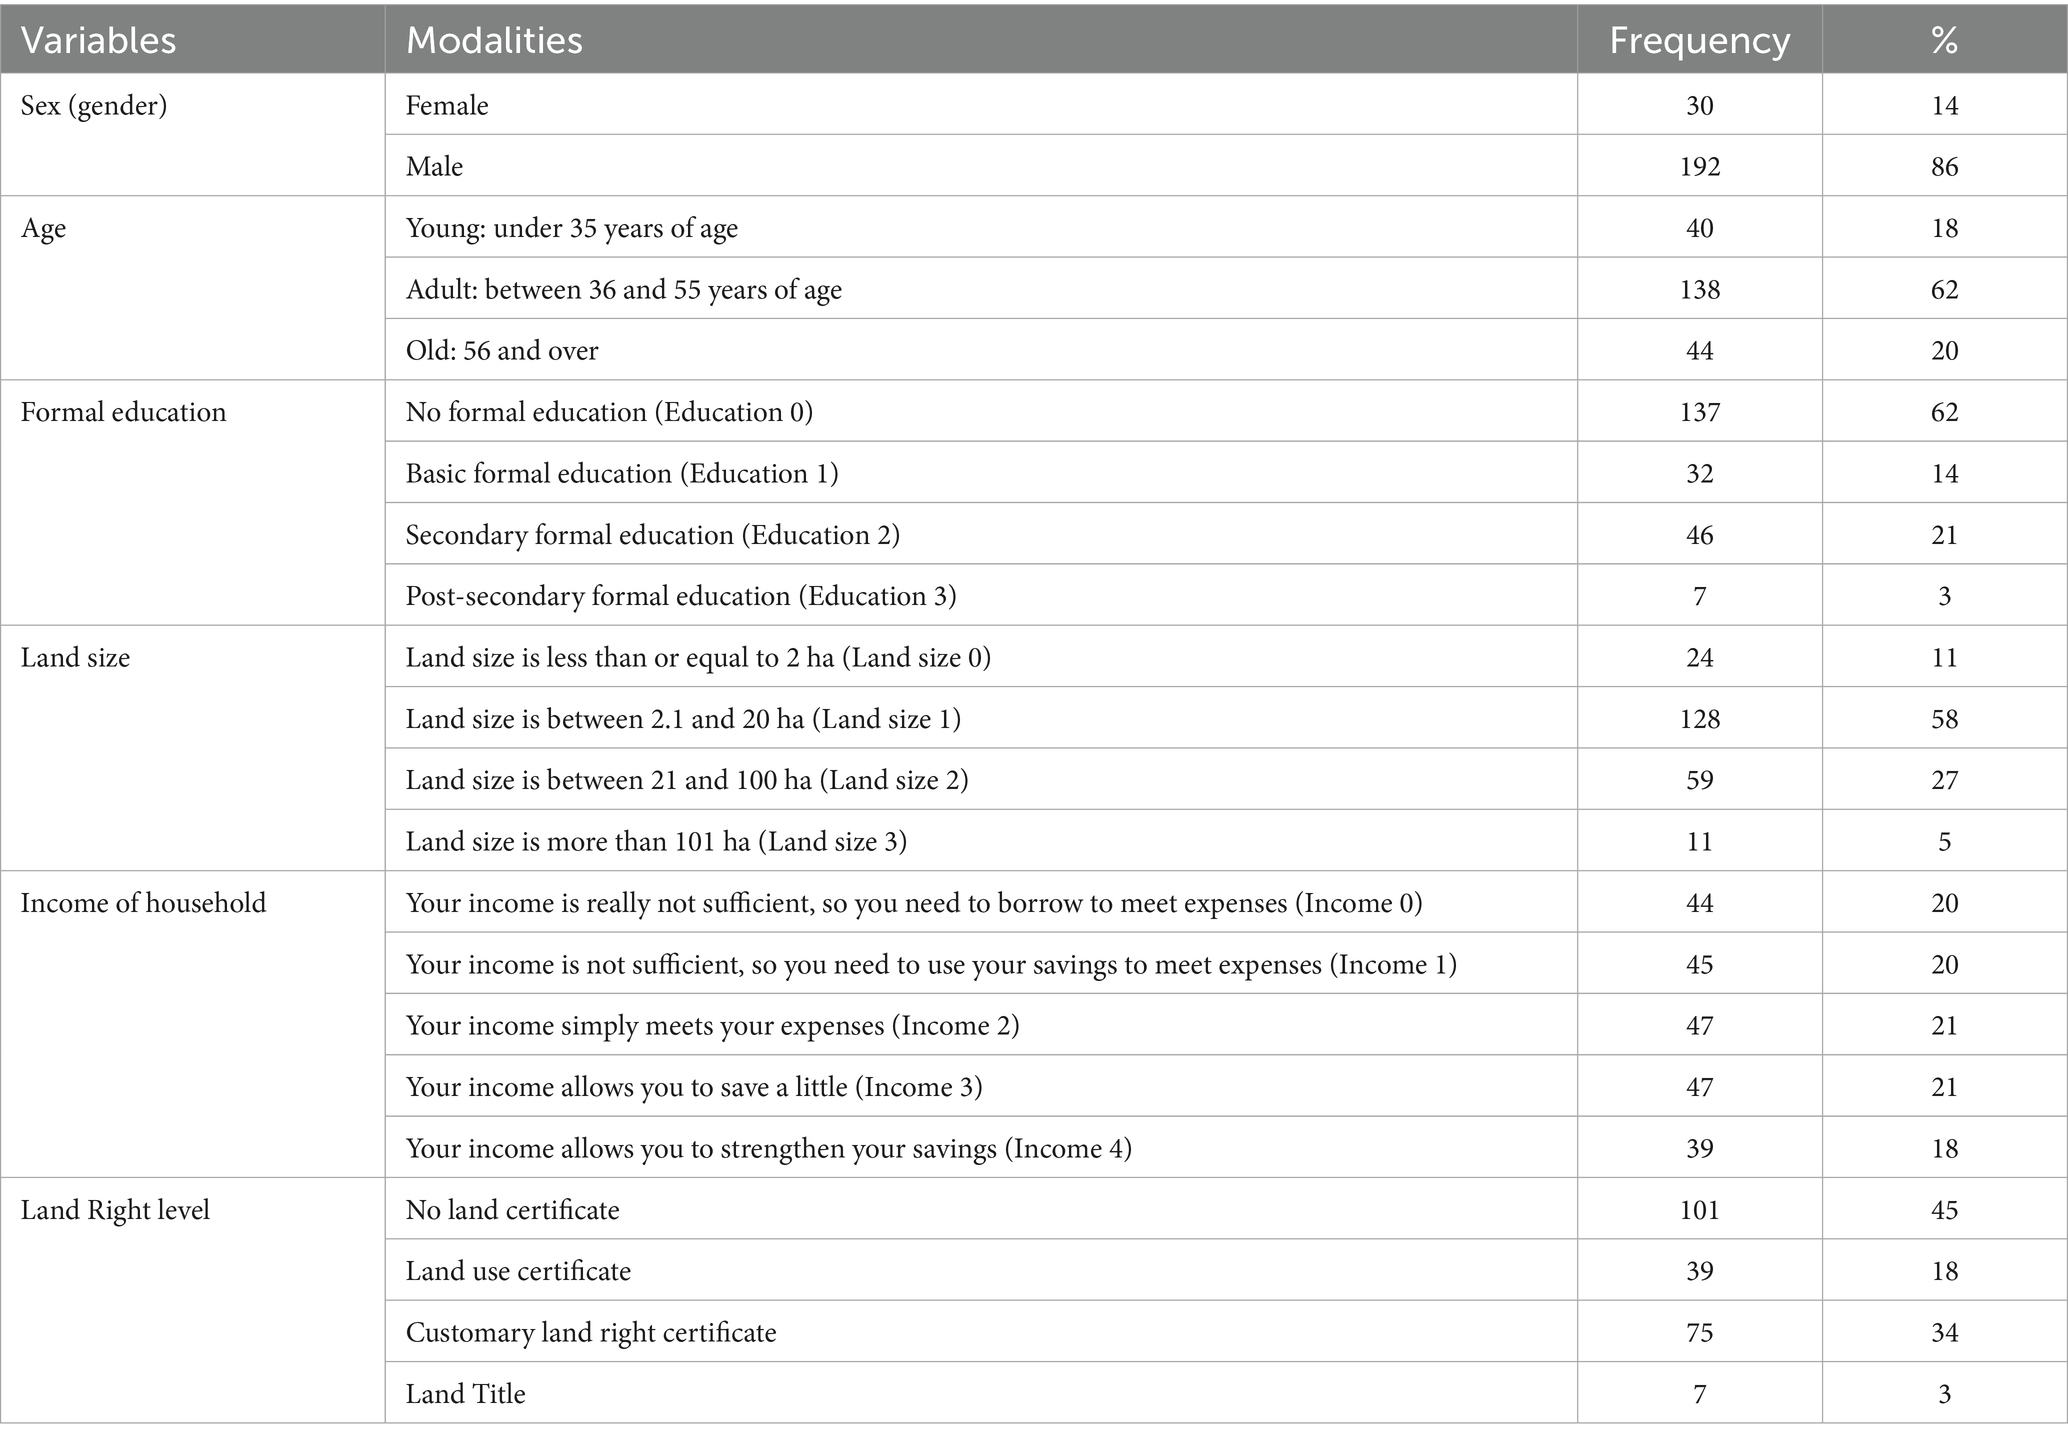Select the Formal education variable cell
The image size is (2068, 1441).
tap(123, 412)
